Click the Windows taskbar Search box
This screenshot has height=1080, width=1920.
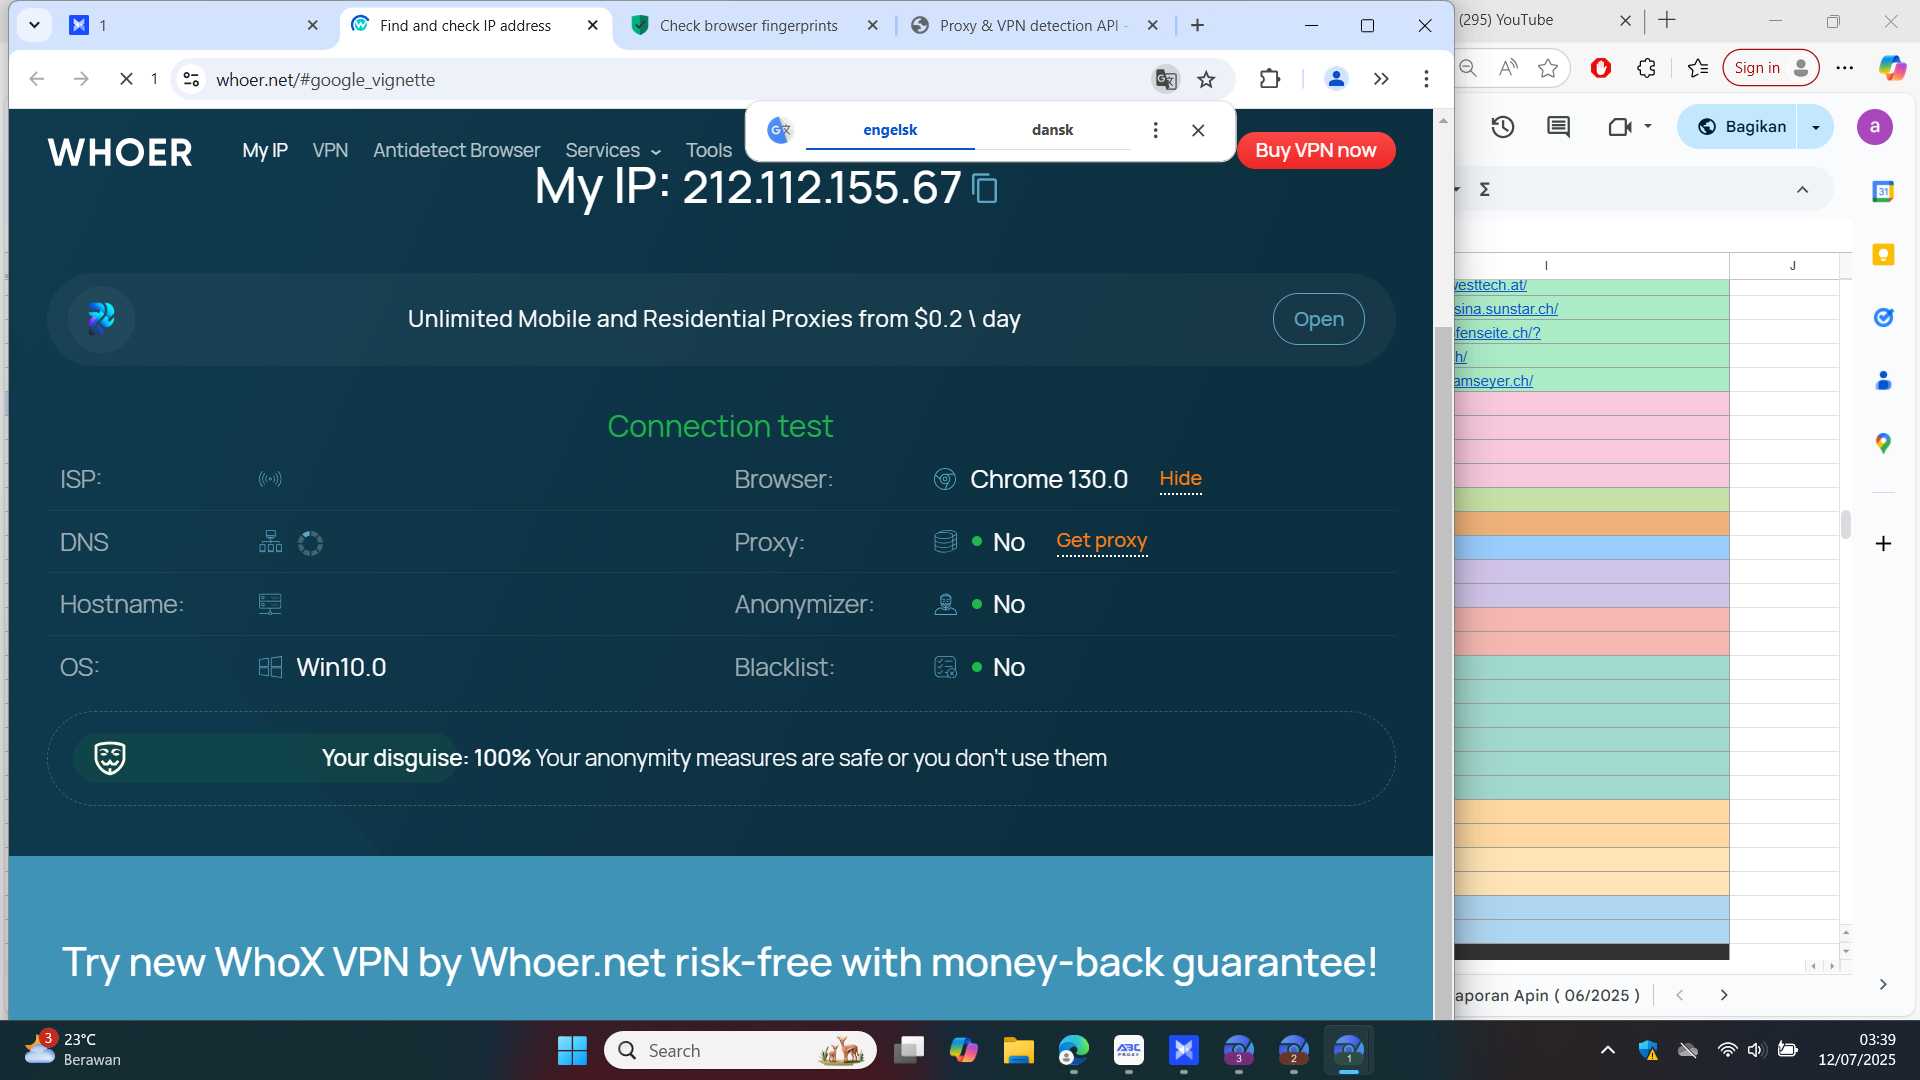[x=740, y=1050]
